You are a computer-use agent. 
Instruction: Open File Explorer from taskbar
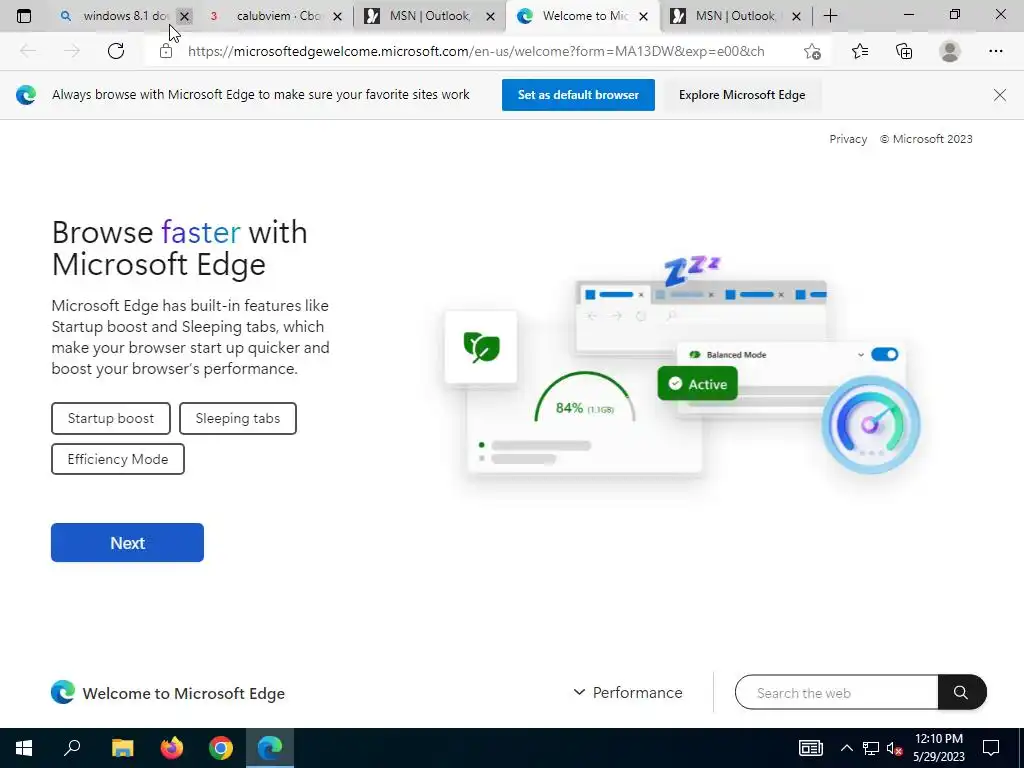[x=122, y=748]
